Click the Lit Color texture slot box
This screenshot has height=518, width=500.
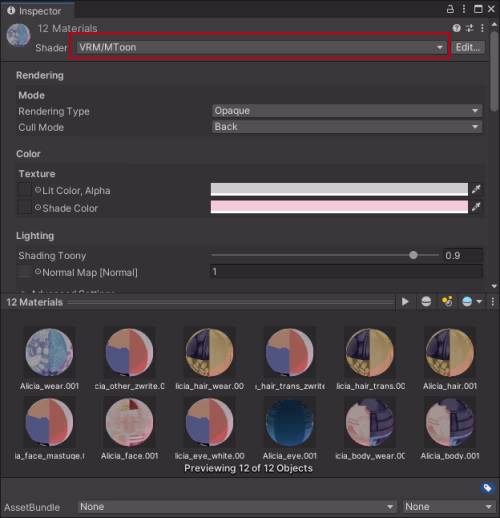(x=25, y=189)
